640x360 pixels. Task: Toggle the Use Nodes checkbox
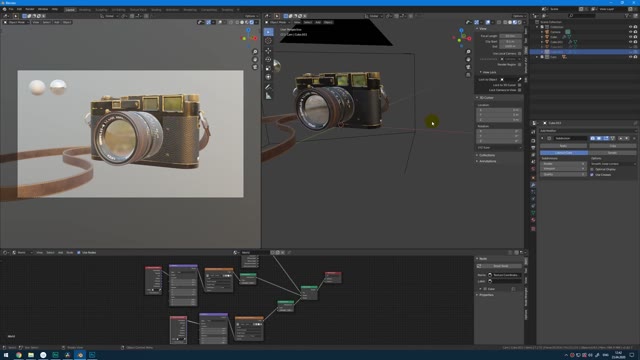point(79,253)
